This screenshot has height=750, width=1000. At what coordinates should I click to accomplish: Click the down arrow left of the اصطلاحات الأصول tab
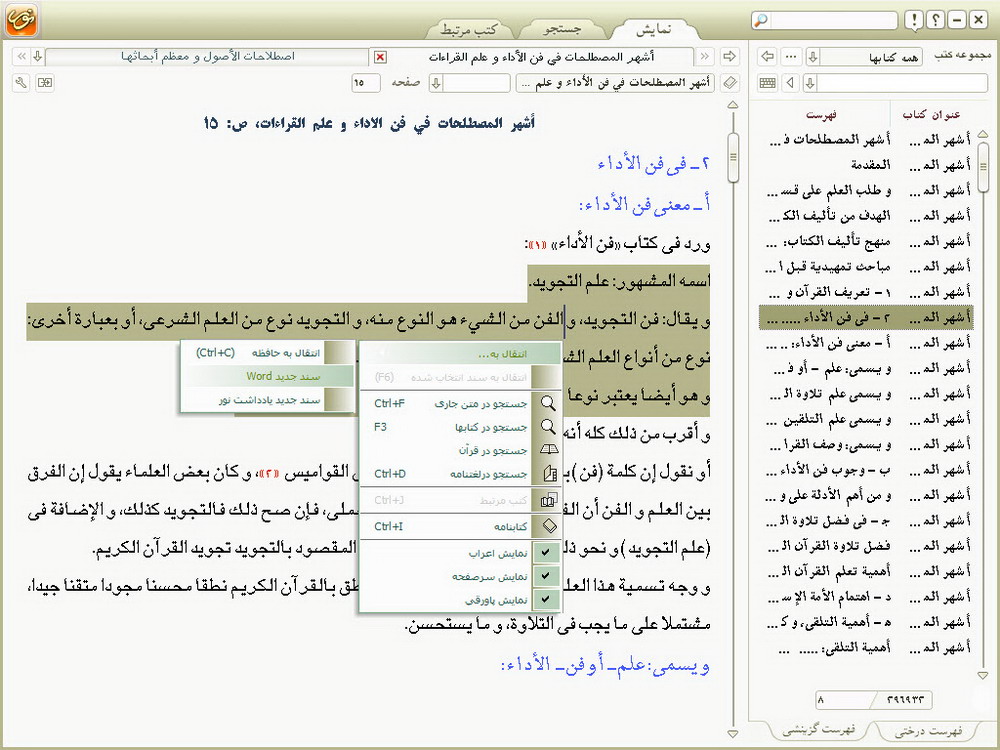click(x=38, y=57)
